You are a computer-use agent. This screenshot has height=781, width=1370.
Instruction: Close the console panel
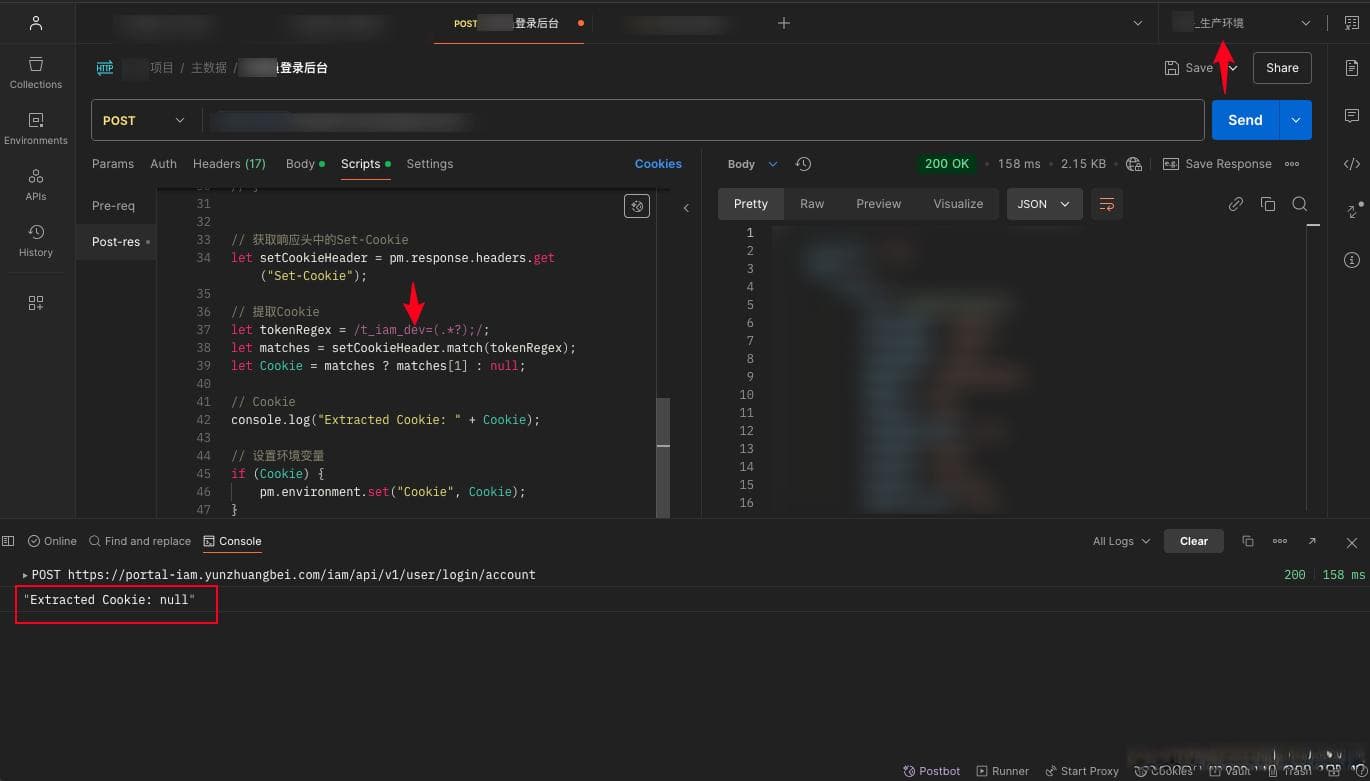click(x=1352, y=543)
